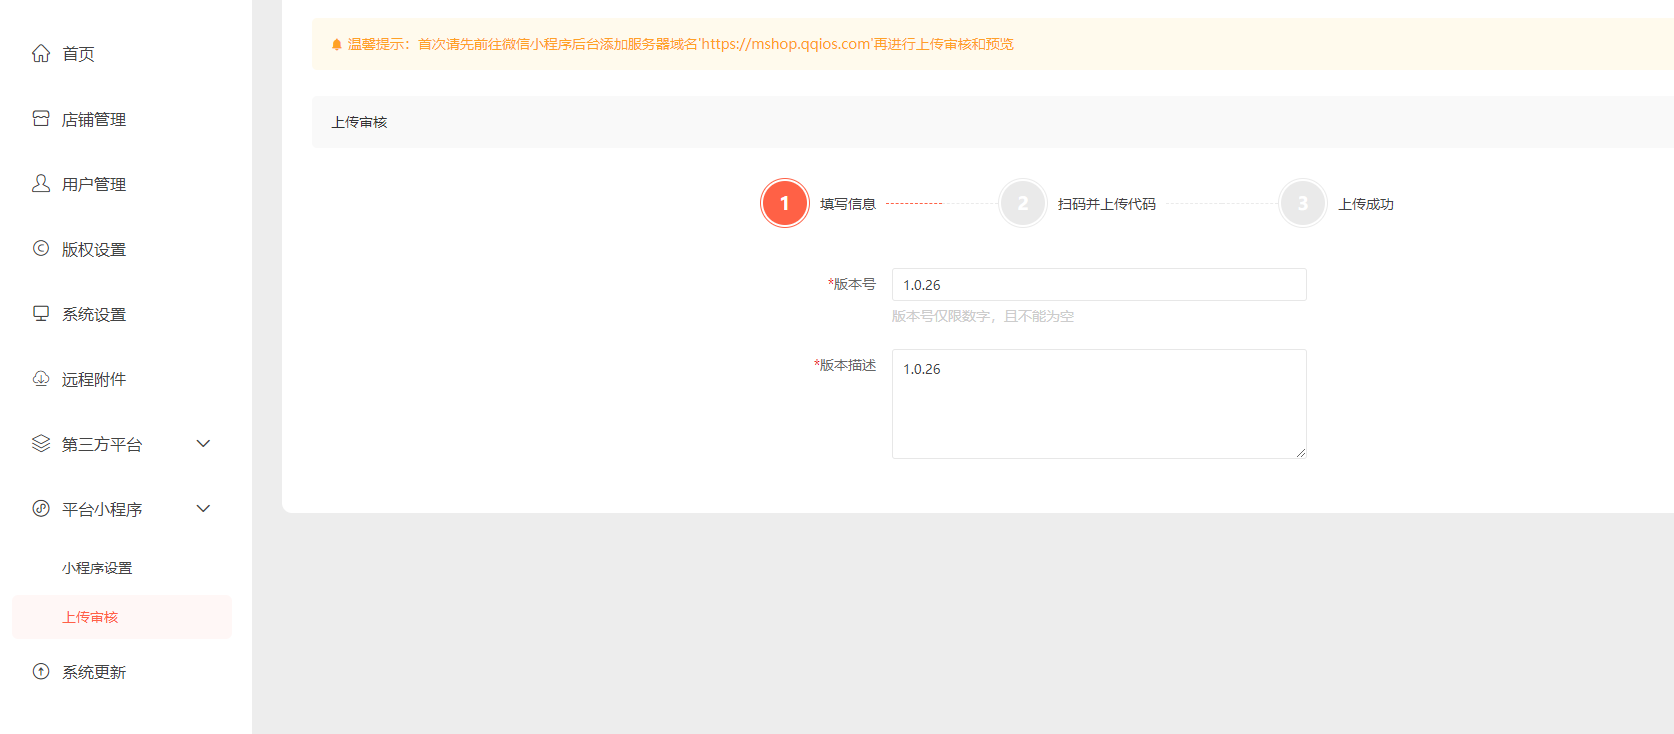Image resolution: width=1674 pixels, height=734 pixels.
Task: Click the hint text 版本号仅限数字，且不能为空
Action: click(x=983, y=316)
